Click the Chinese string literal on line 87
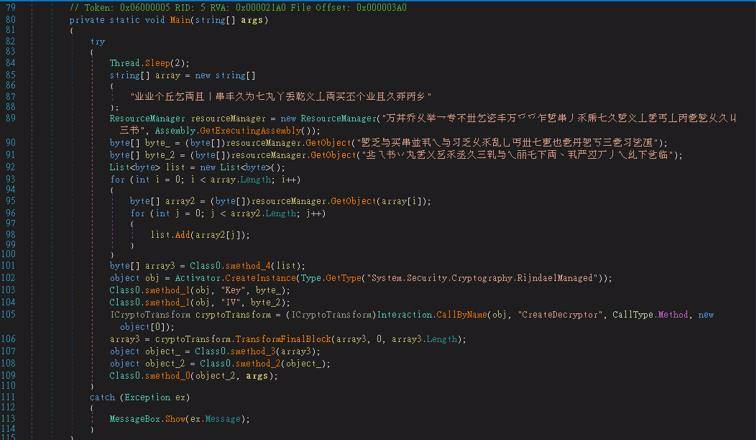 point(281,97)
